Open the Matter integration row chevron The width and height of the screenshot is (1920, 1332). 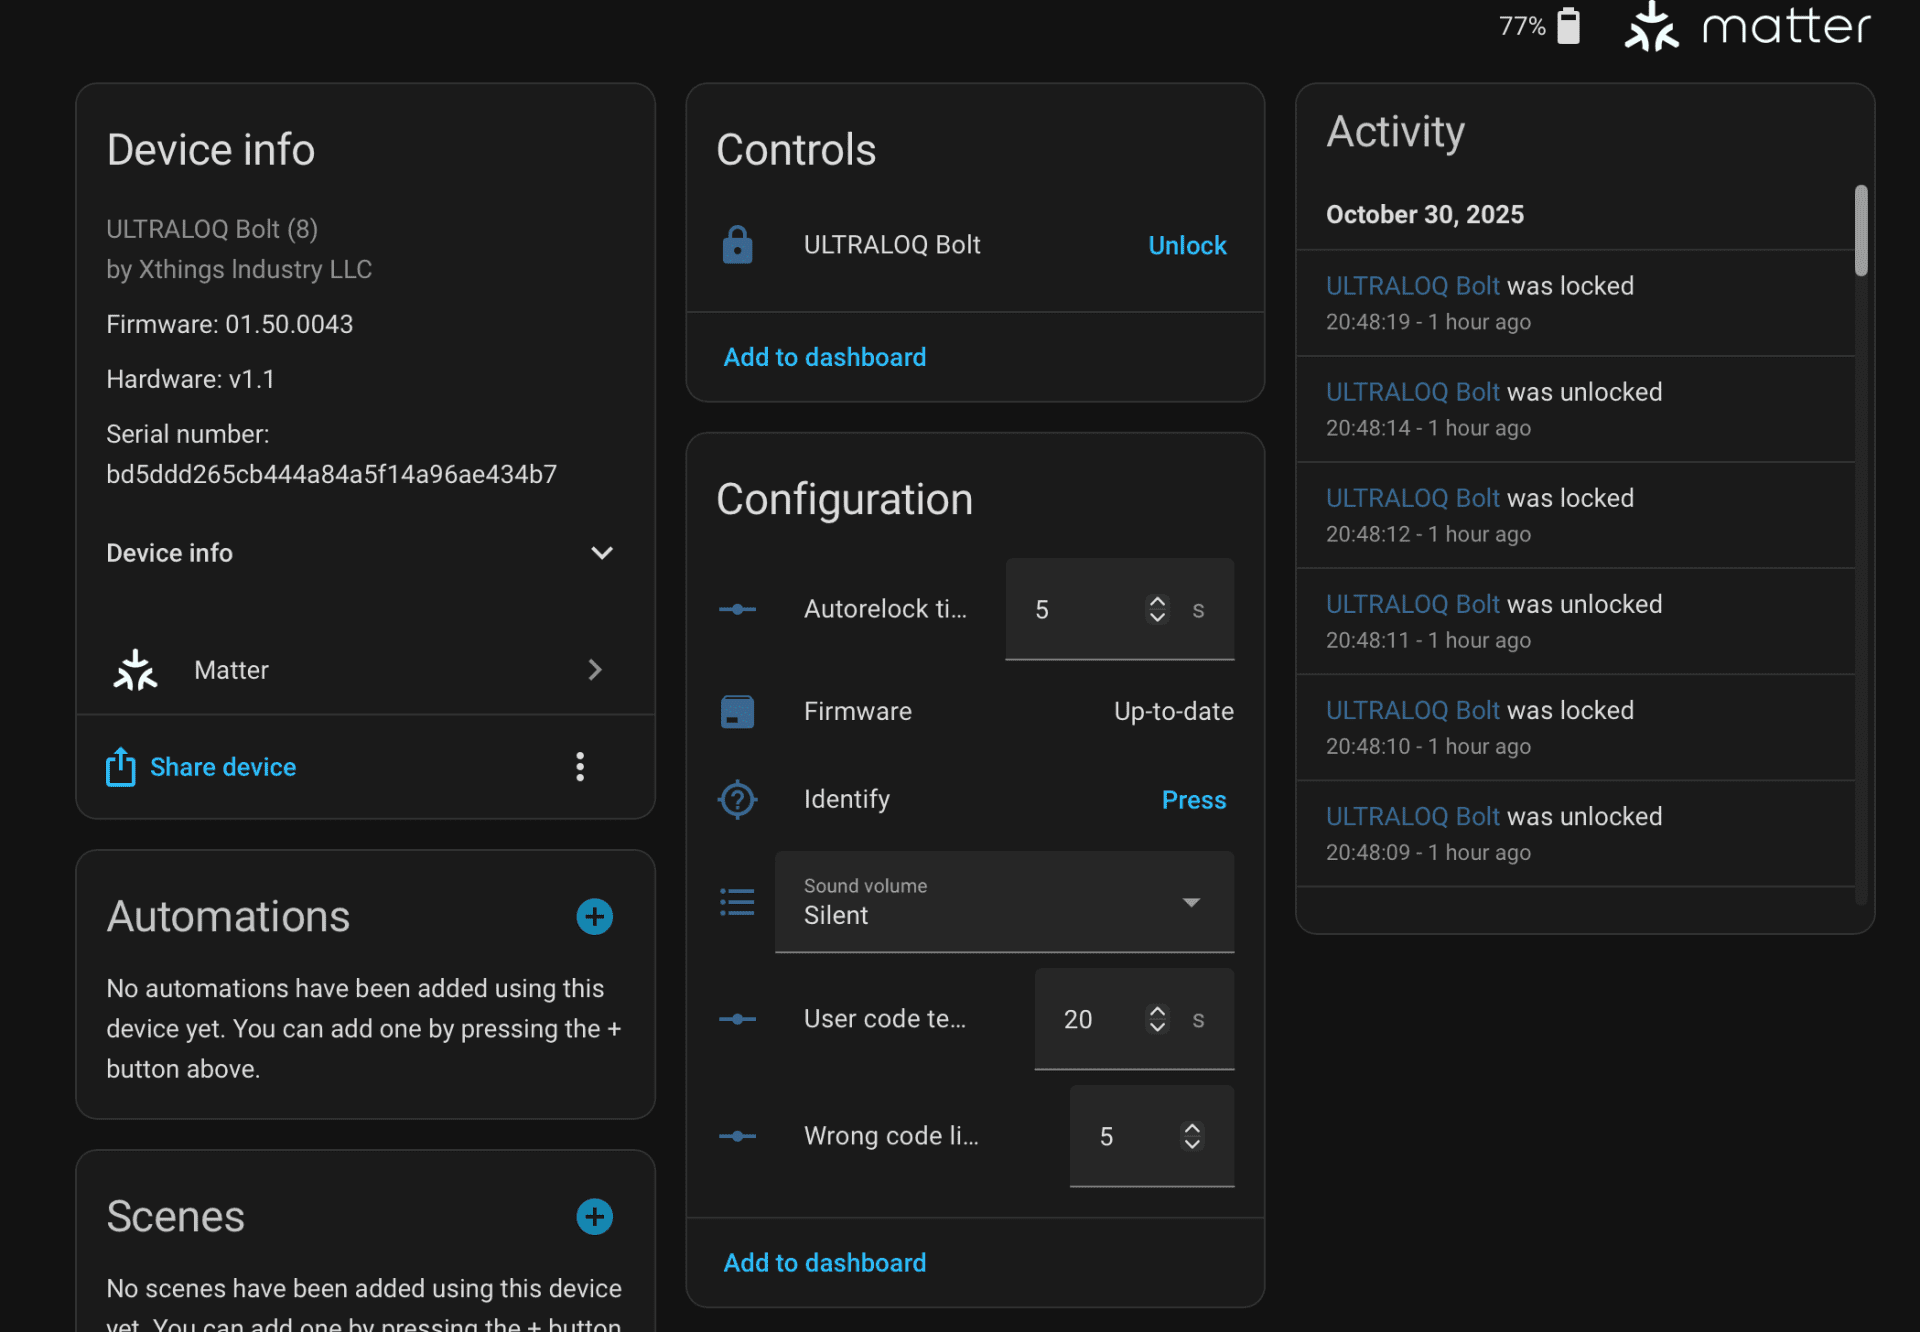(595, 670)
